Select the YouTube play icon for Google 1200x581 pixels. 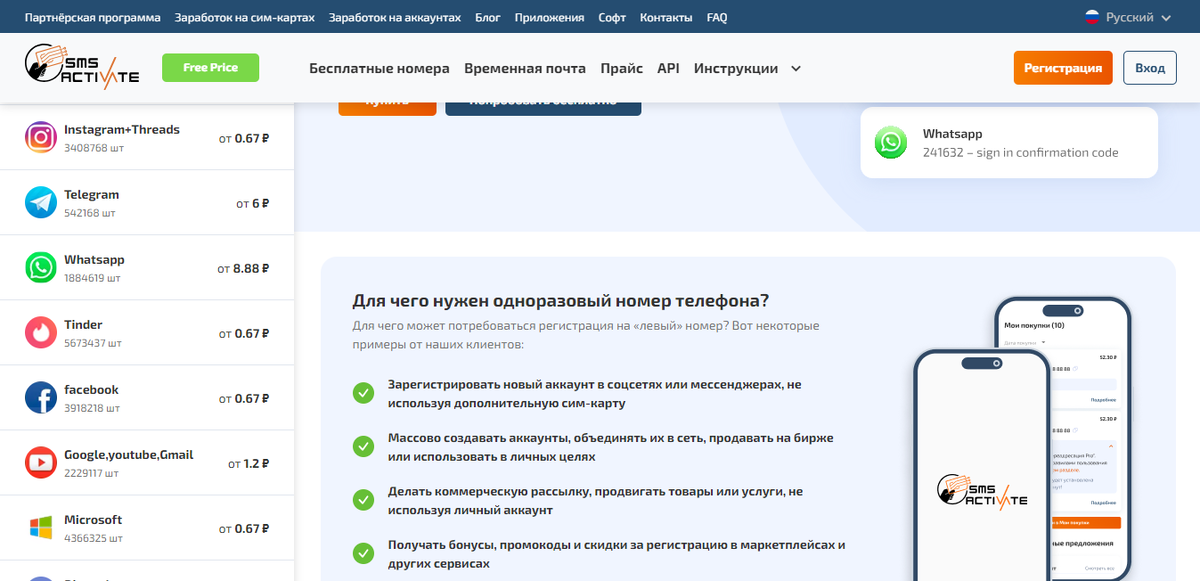pos(41,463)
